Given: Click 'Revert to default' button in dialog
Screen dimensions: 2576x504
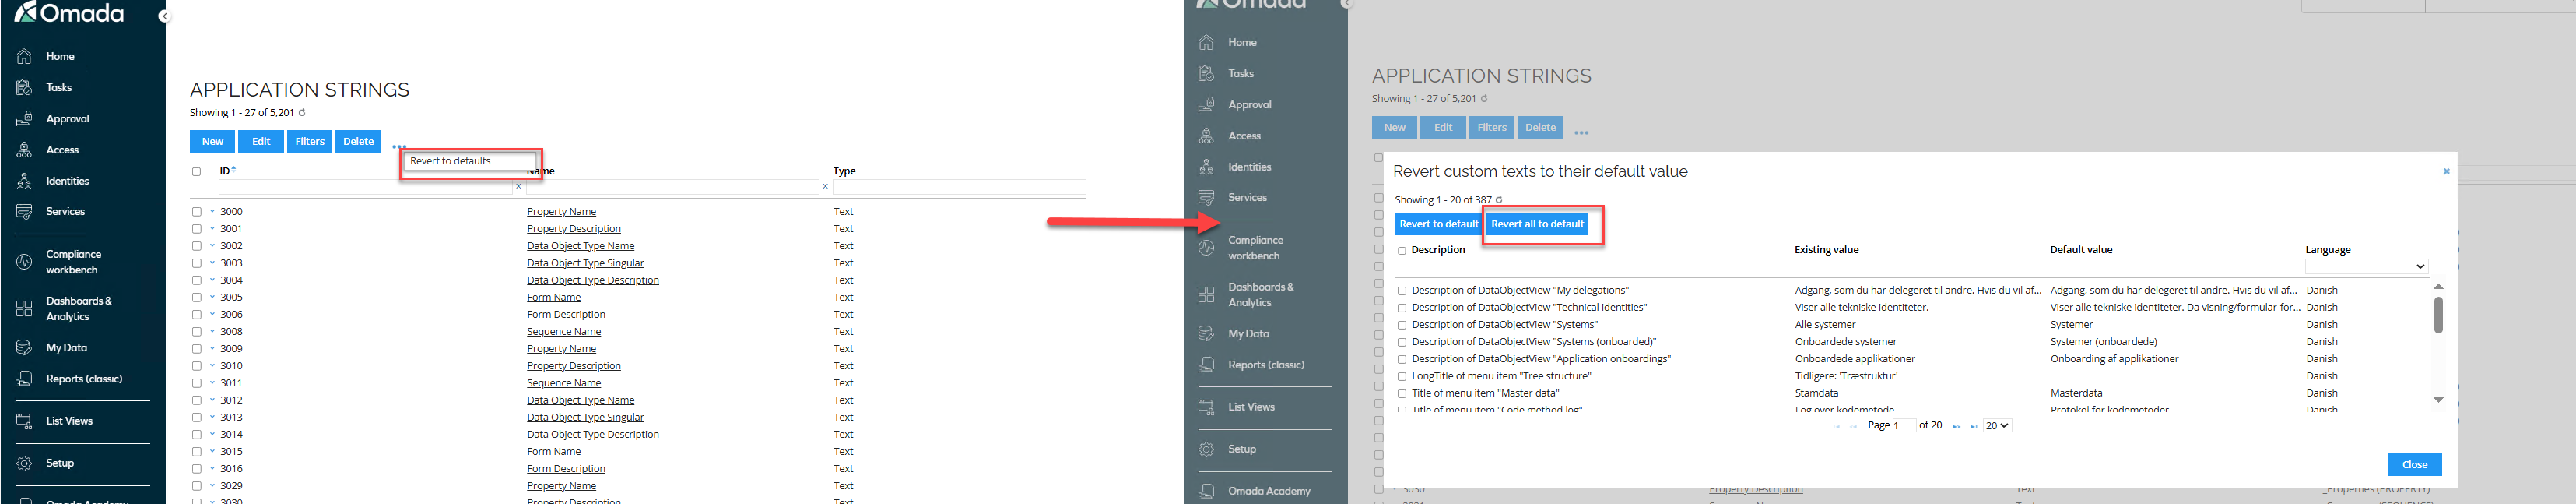Looking at the screenshot, I should (x=1438, y=224).
